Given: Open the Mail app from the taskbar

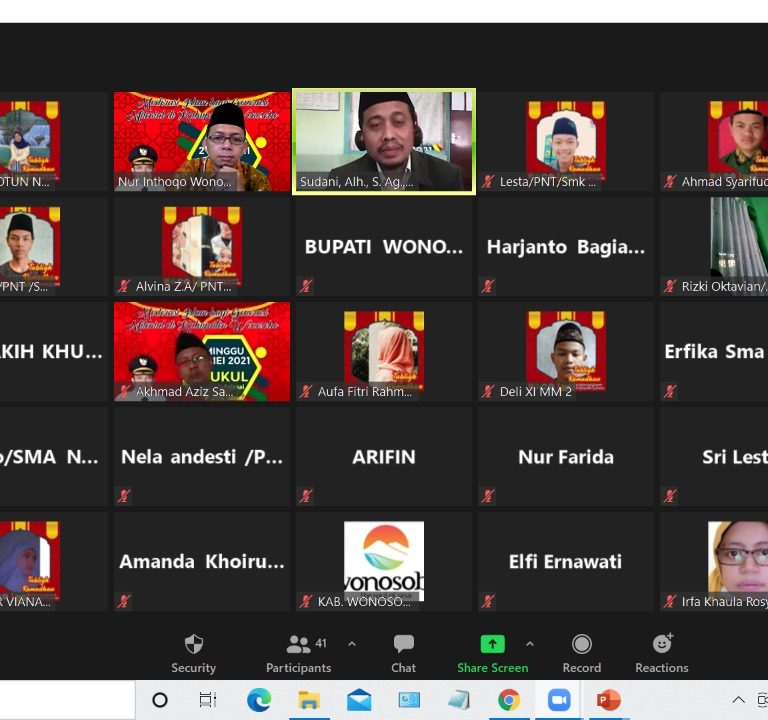Looking at the screenshot, I should [359, 700].
